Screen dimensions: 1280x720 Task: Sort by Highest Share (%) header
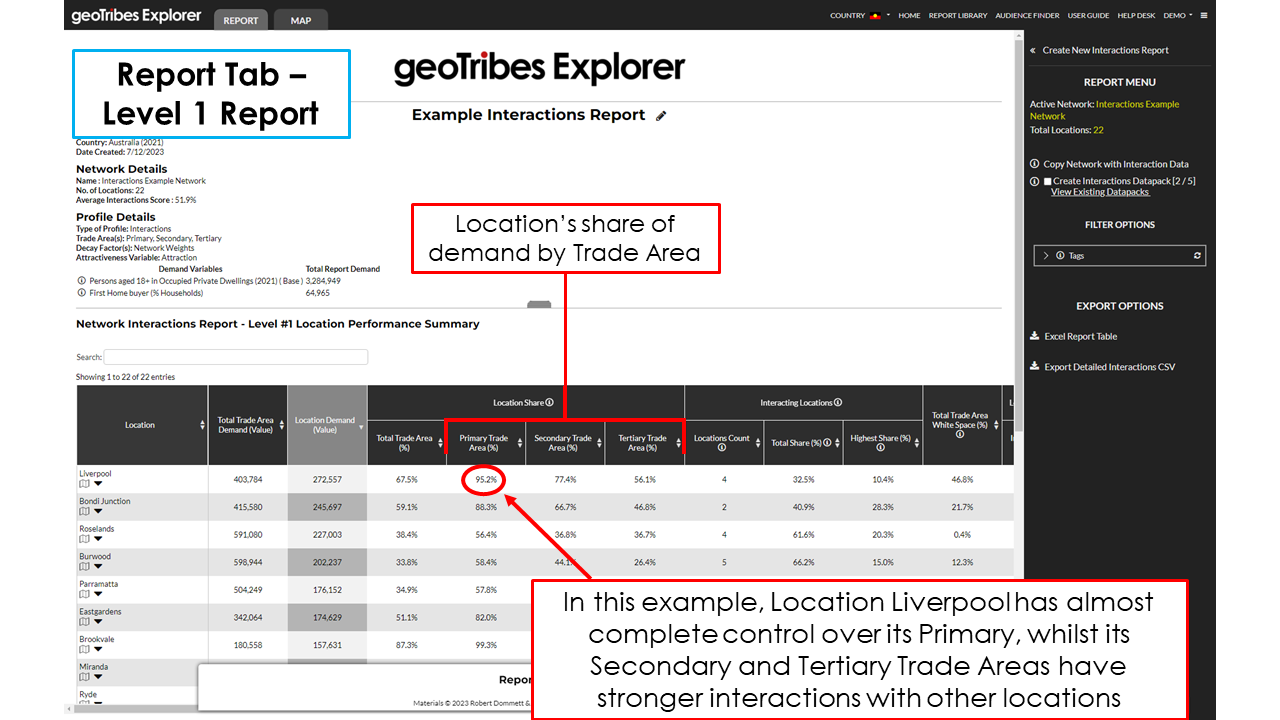tap(882, 443)
